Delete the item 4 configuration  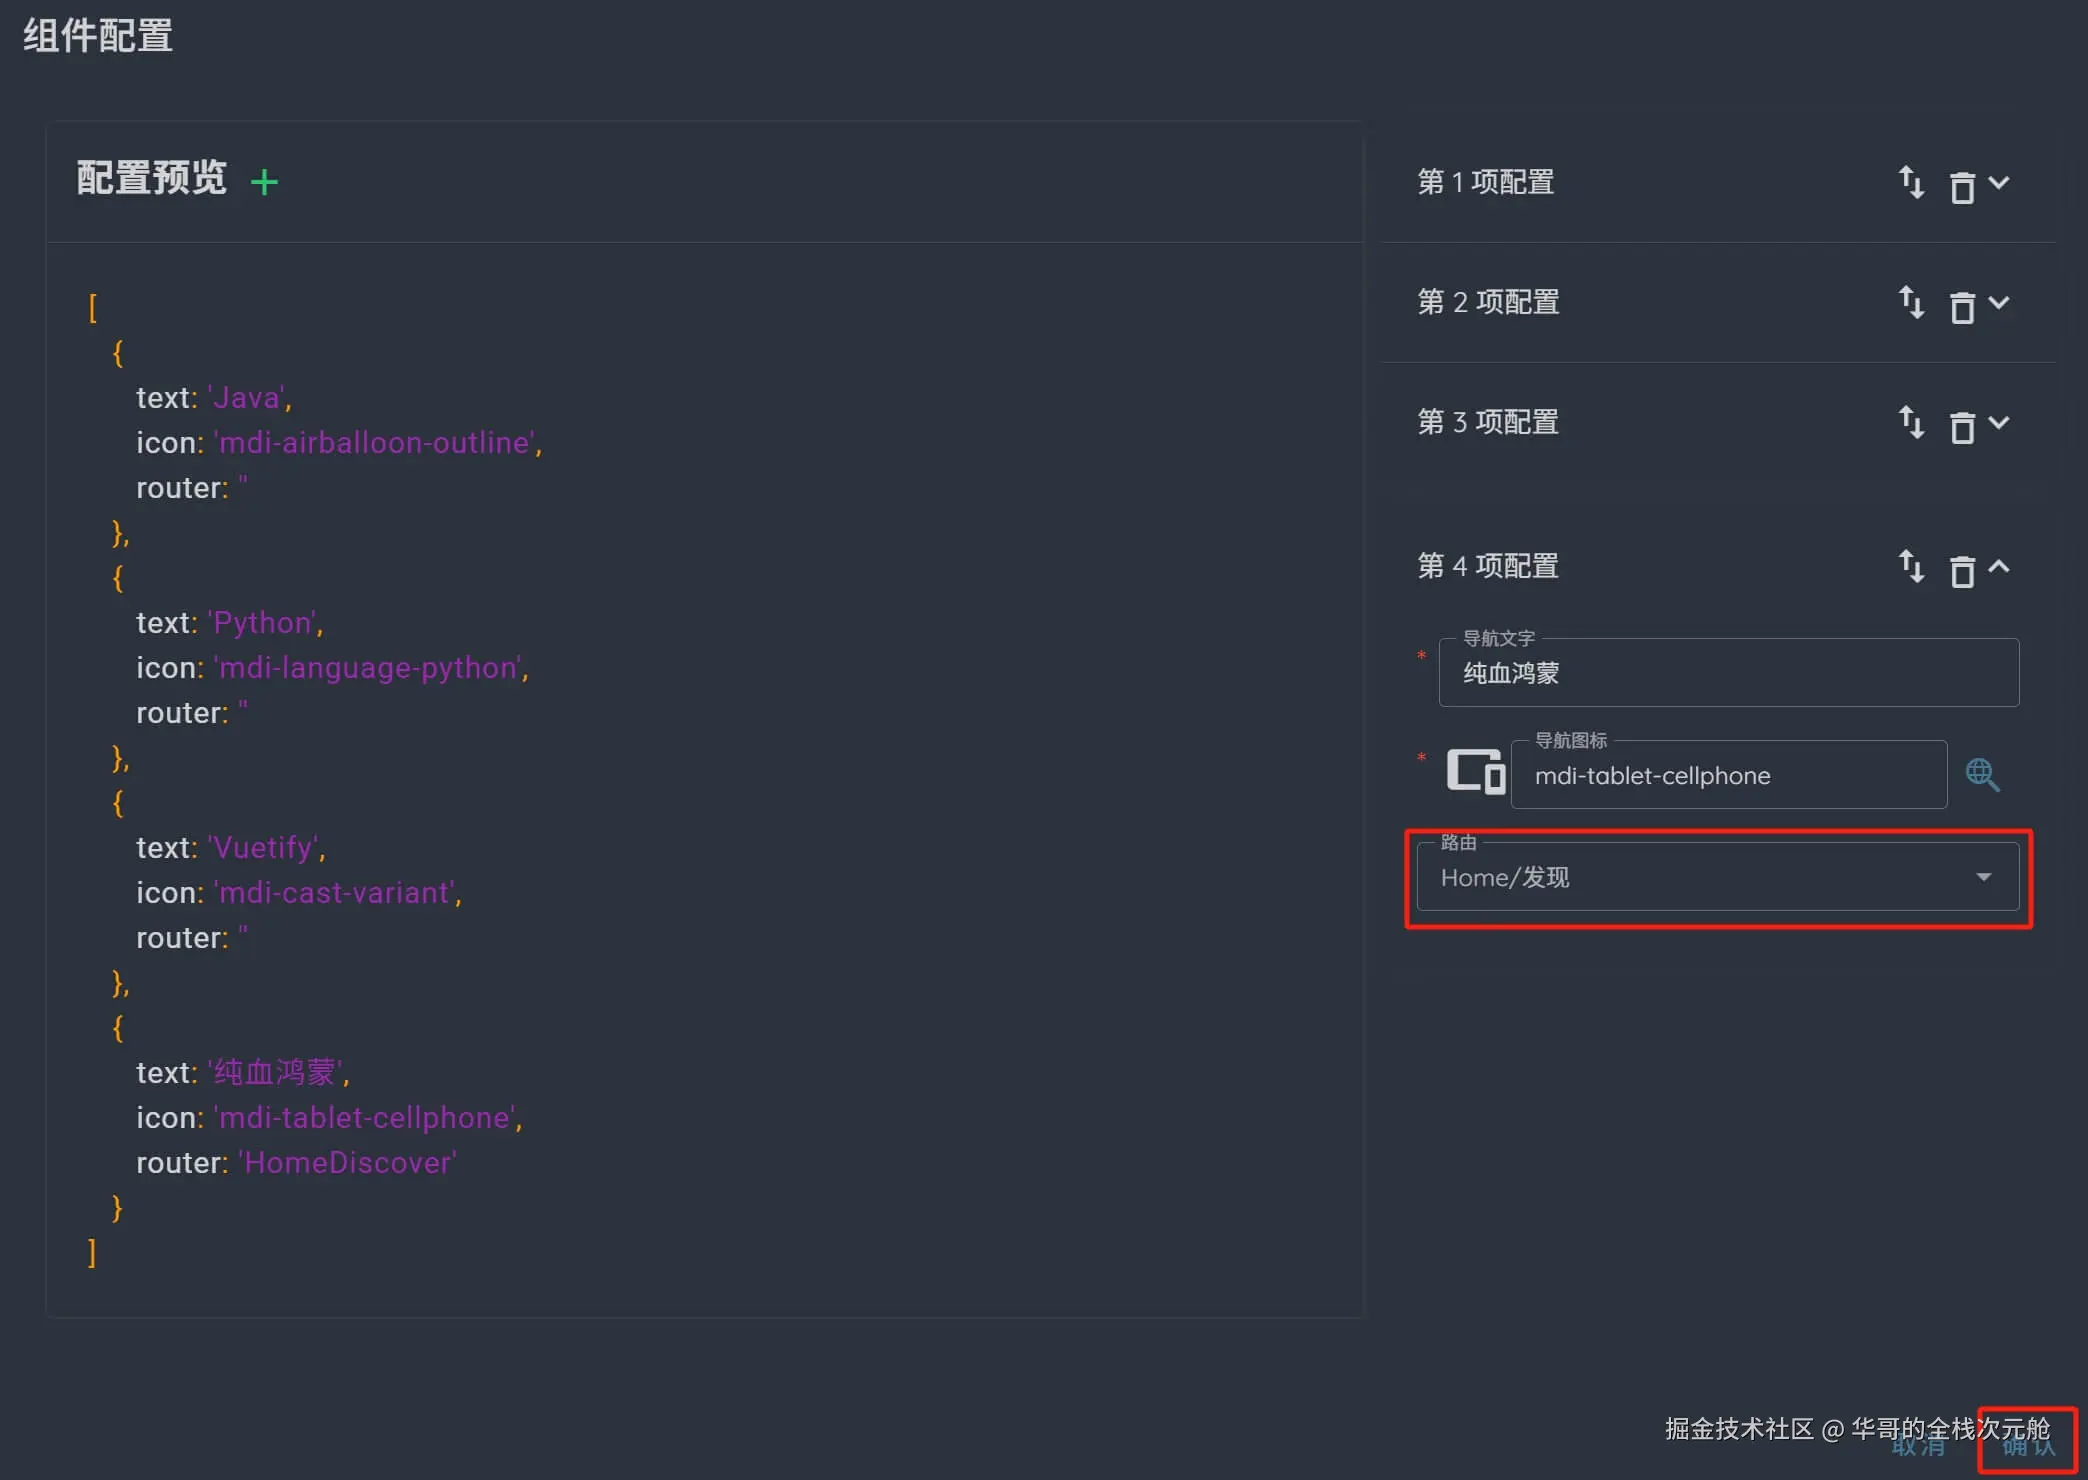pyautogui.click(x=1962, y=570)
